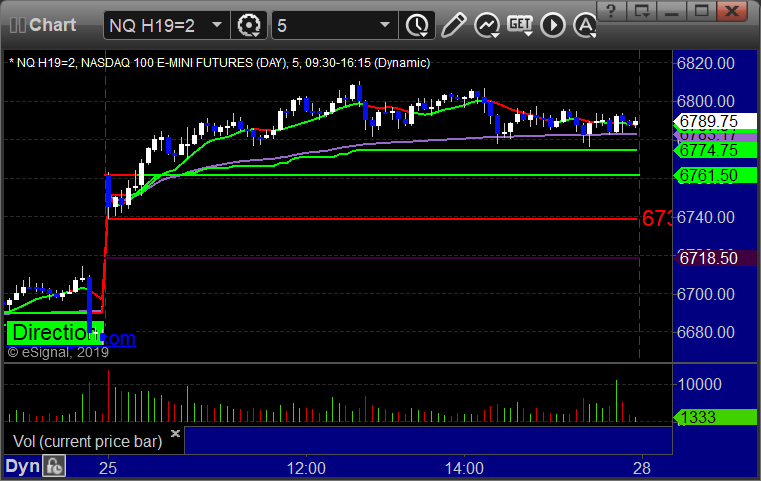
Task: Click the current price label 6789.75
Action: click(715, 121)
